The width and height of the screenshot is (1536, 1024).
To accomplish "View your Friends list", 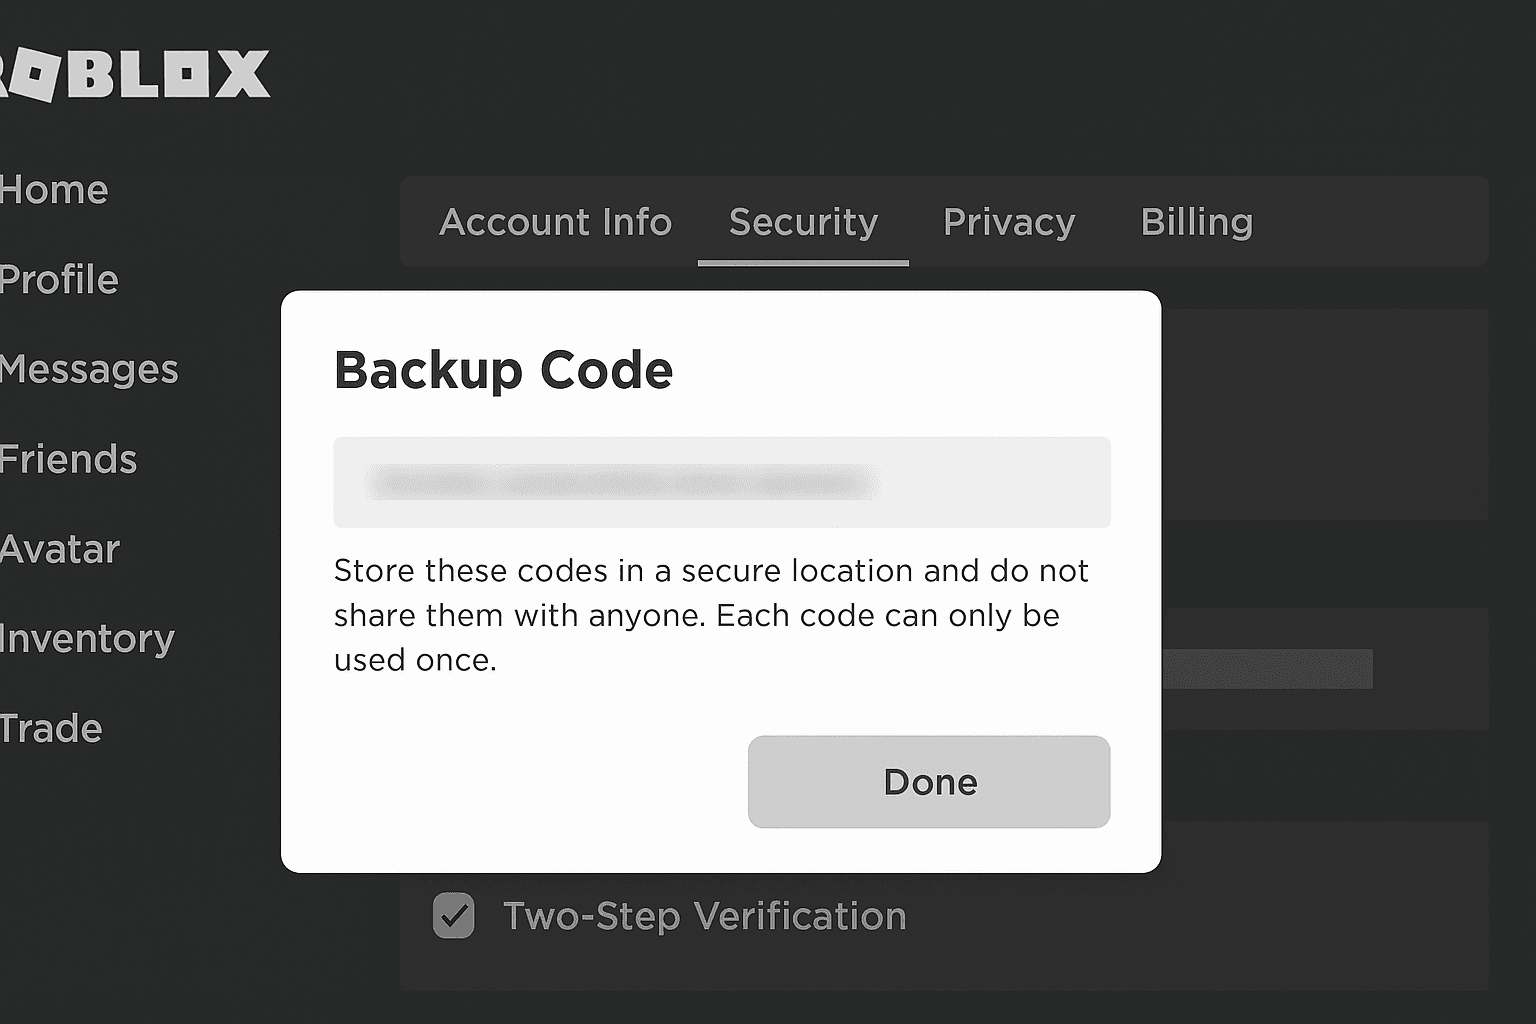I will 67,460.
